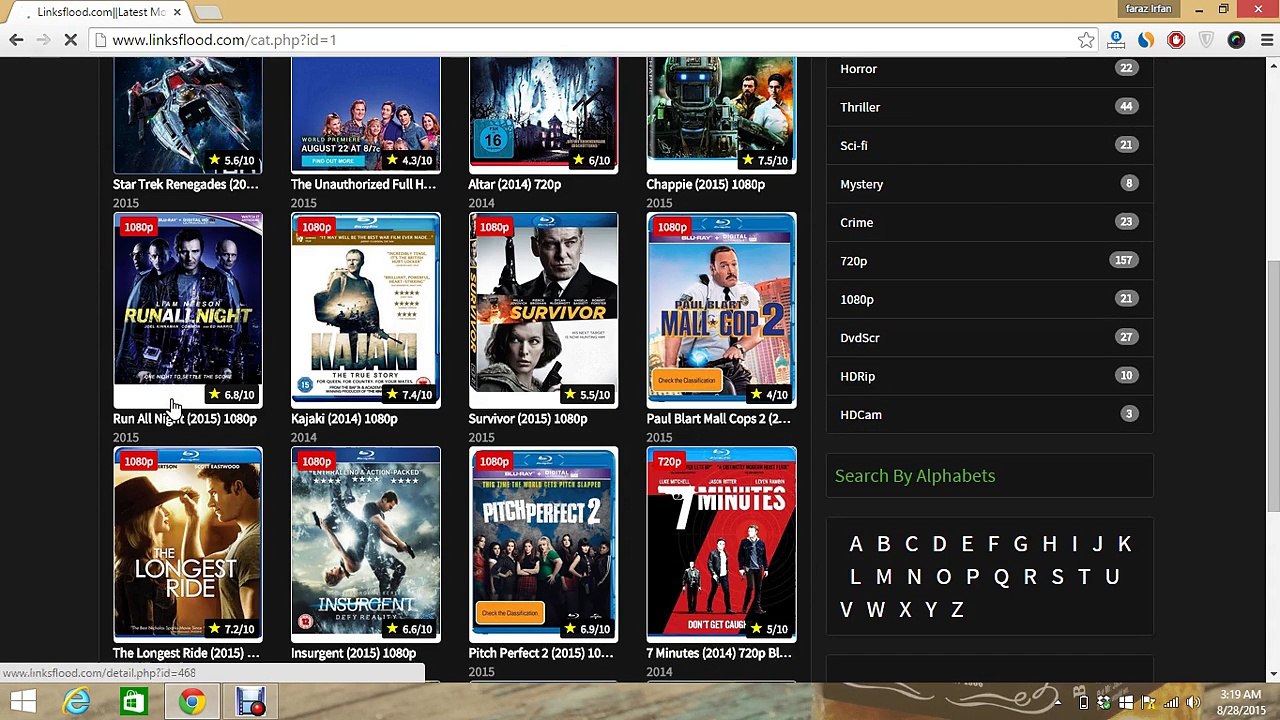The image size is (1280, 720).
Task: Open the Chrome hamburger menu
Action: [1266, 40]
